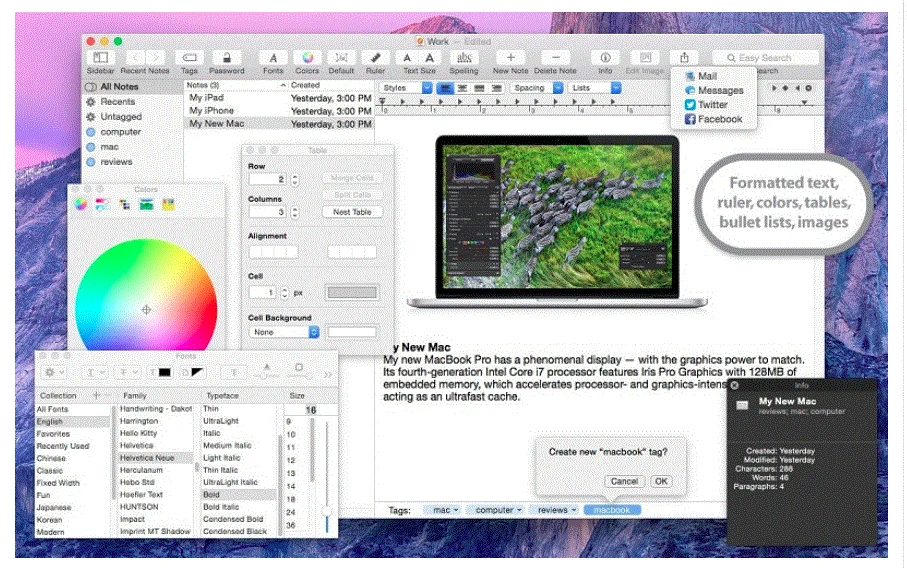907x568 pixels.
Task: Align text left in format bar
Action: point(445,88)
